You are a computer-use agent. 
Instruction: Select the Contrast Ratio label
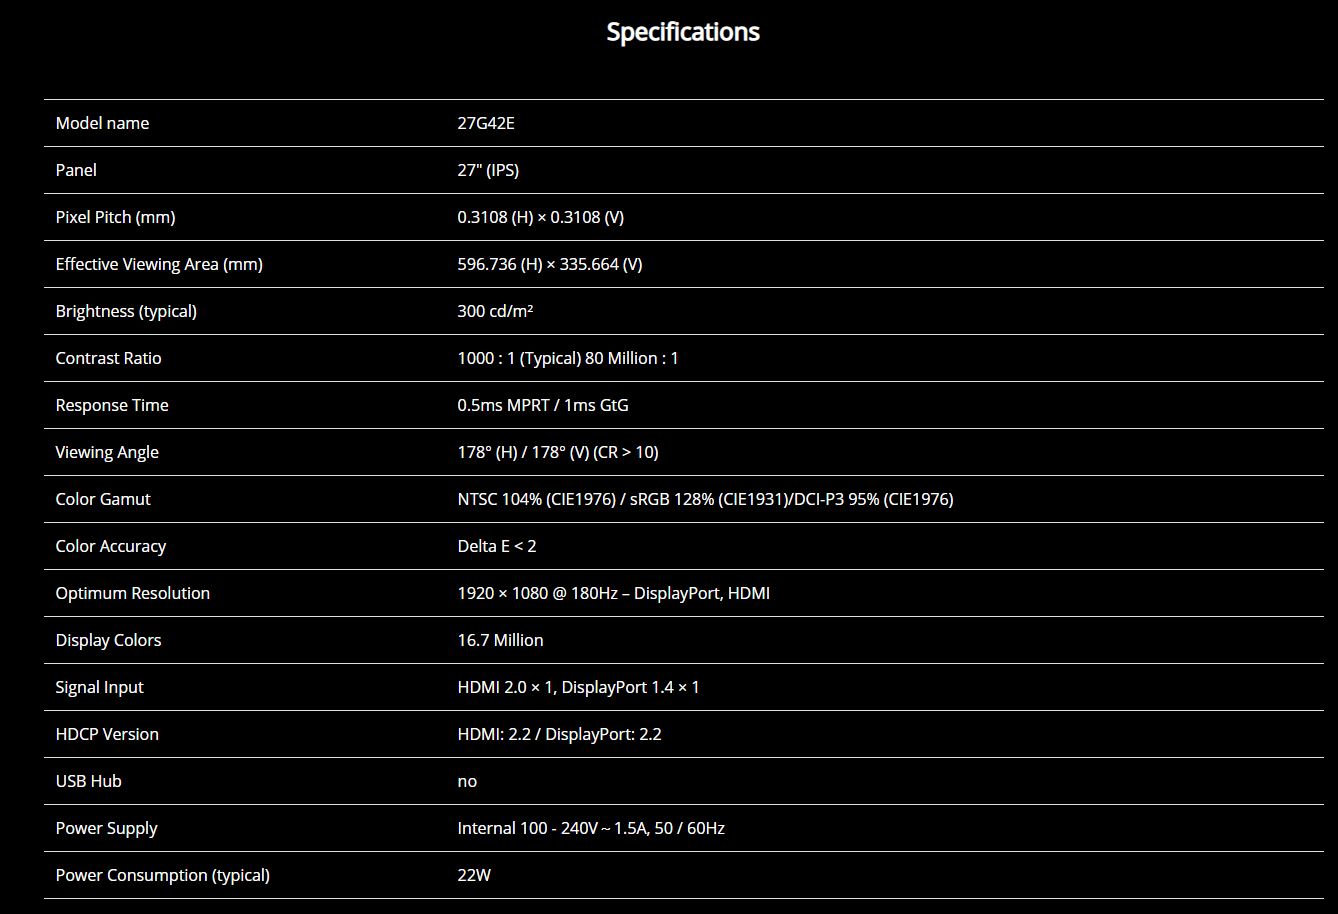pyautogui.click(x=108, y=358)
